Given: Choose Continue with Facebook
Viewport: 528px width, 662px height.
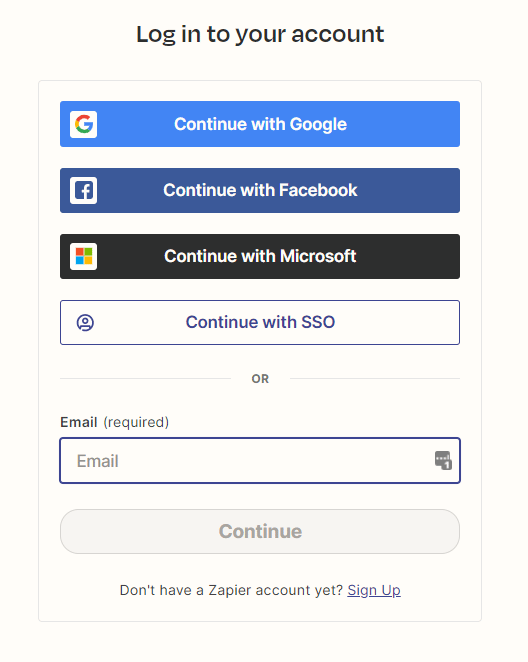Looking at the screenshot, I should 260,190.
